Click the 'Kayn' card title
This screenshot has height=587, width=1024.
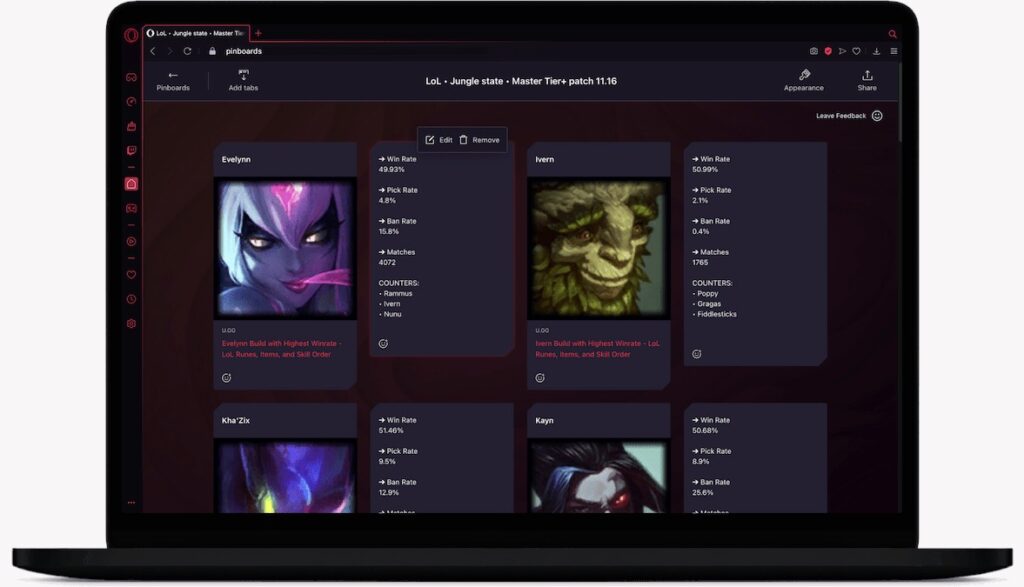click(545, 420)
